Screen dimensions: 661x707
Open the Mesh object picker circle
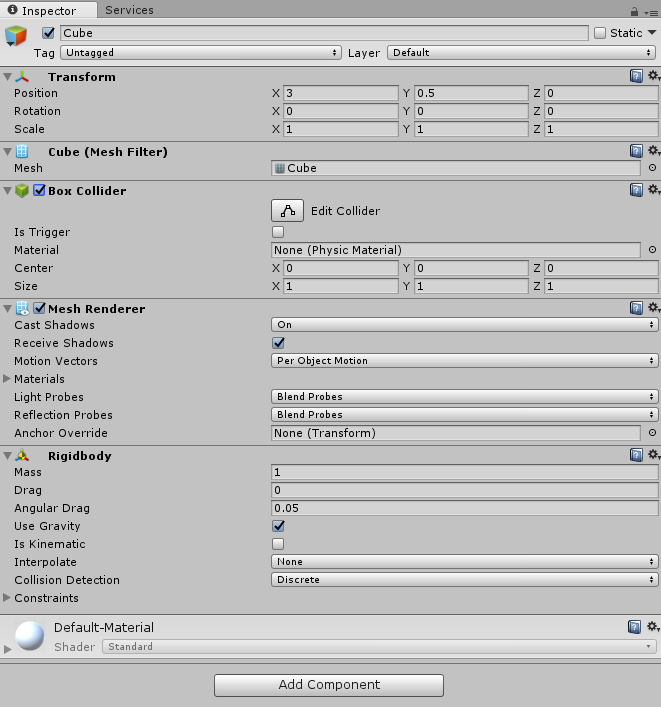coord(652,168)
